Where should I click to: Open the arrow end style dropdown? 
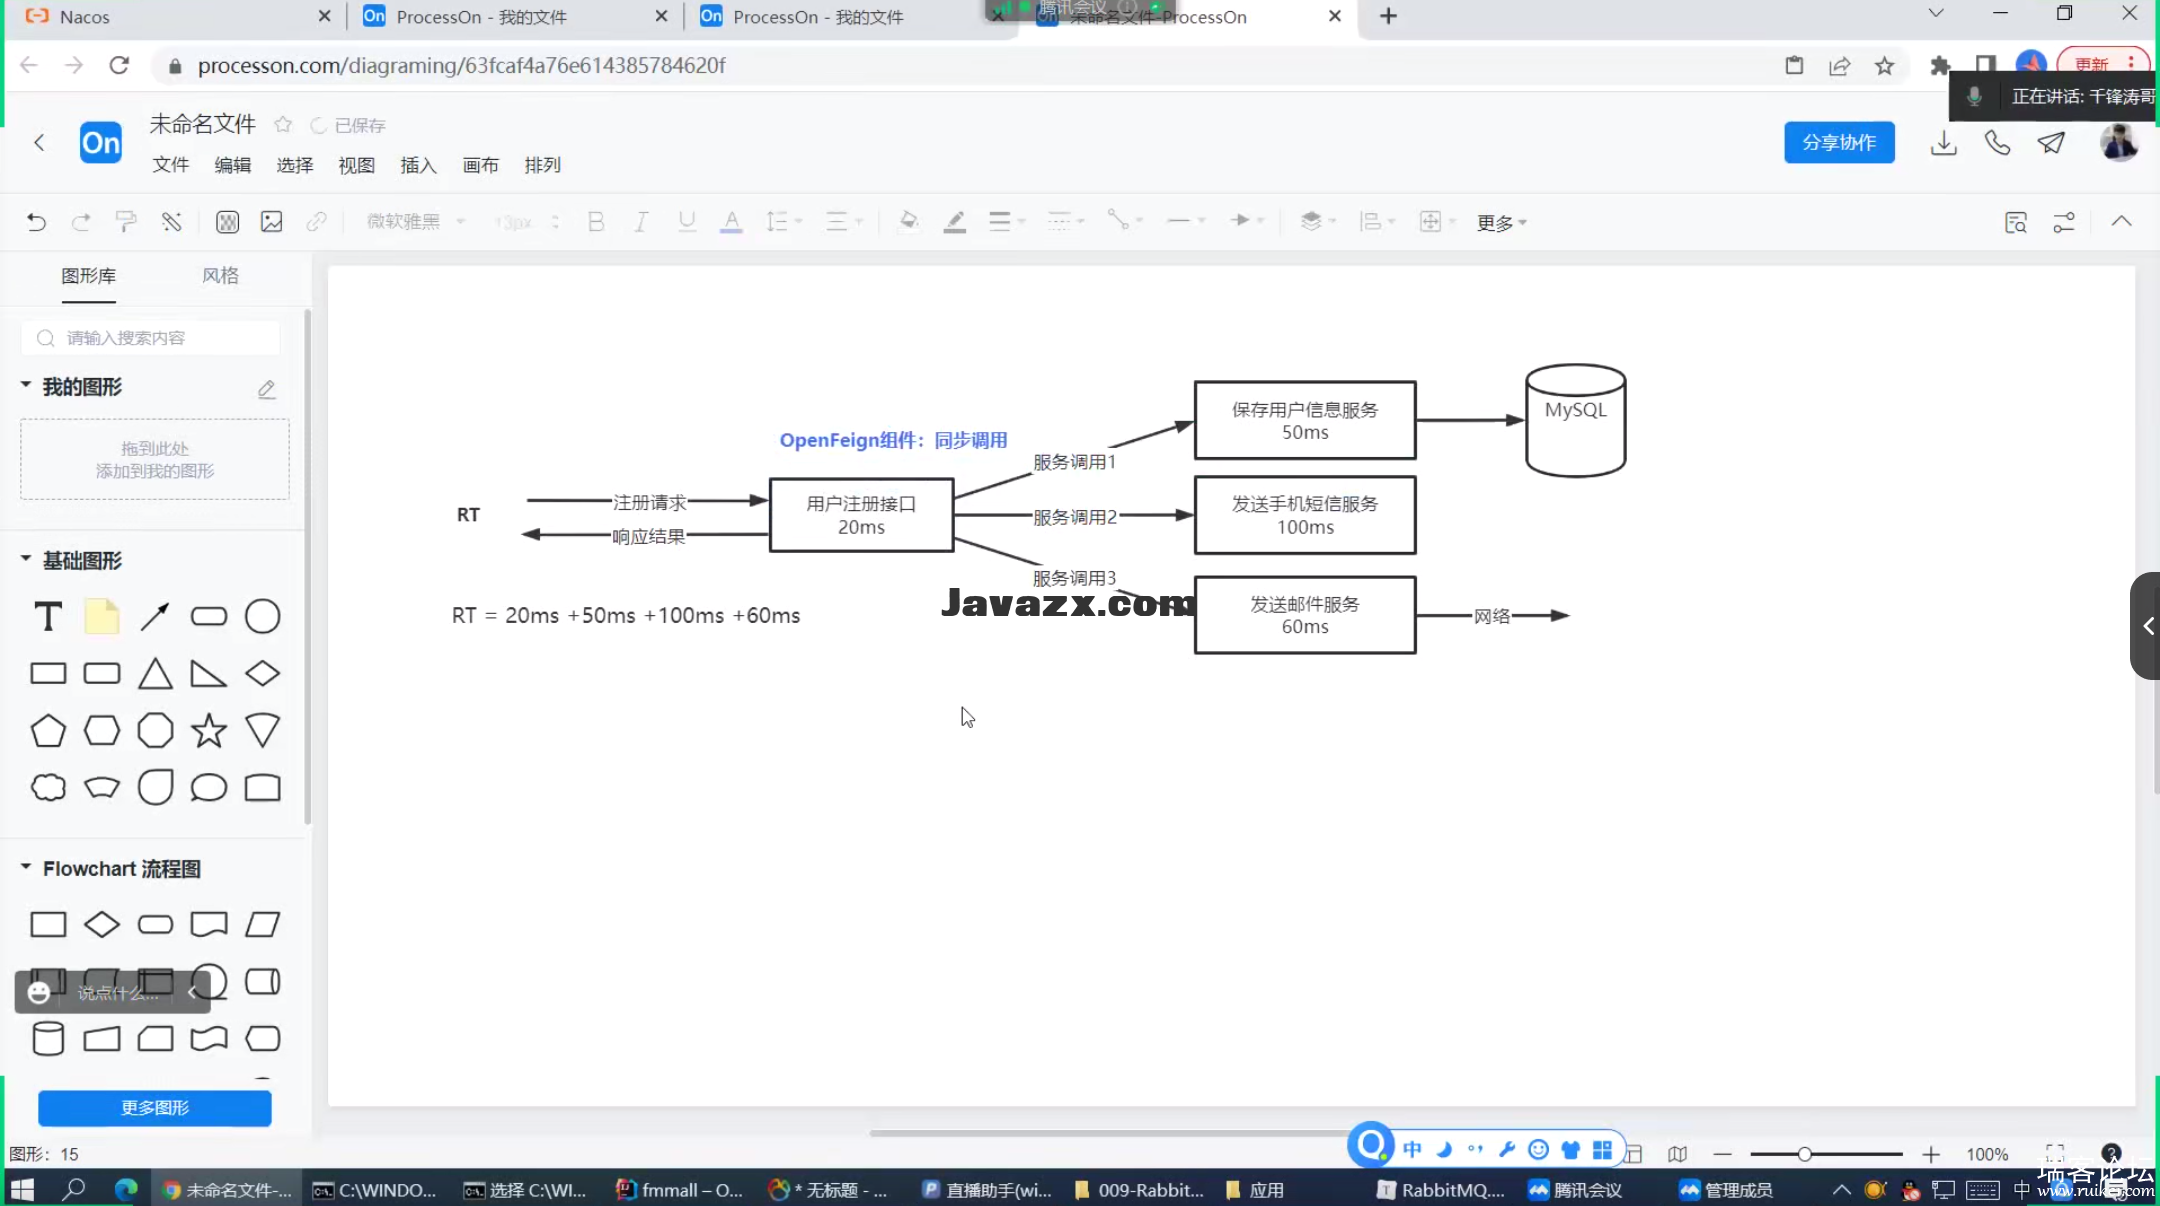tap(1246, 221)
